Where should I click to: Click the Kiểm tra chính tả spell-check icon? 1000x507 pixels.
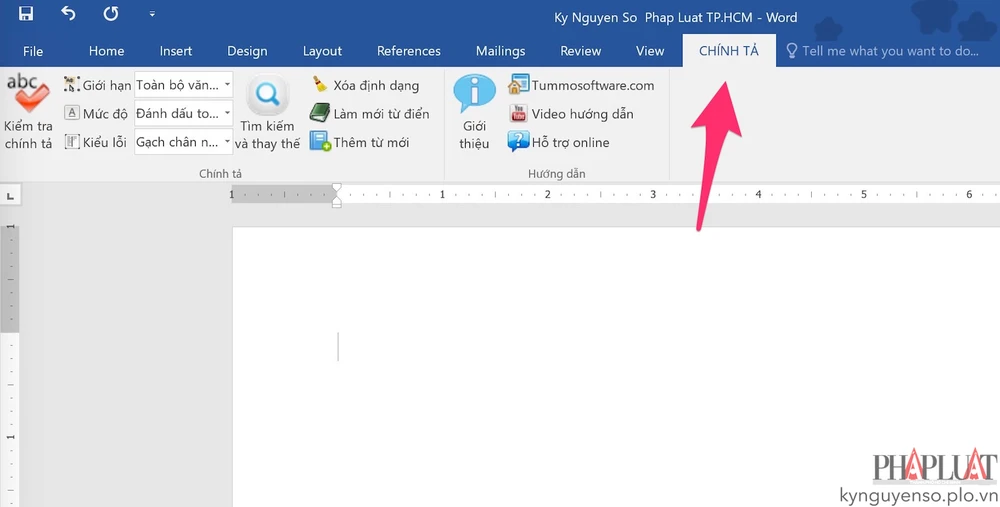[x=27, y=96]
